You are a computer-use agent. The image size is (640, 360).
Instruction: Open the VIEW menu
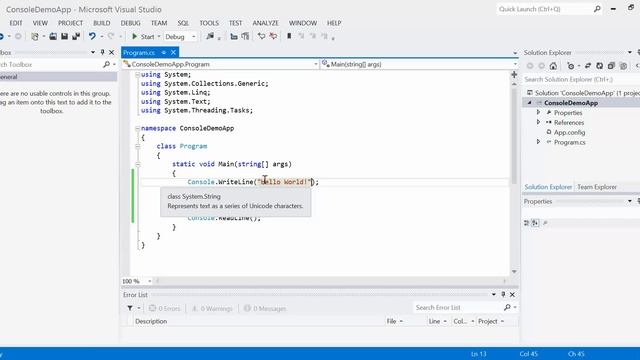click(x=40, y=23)
